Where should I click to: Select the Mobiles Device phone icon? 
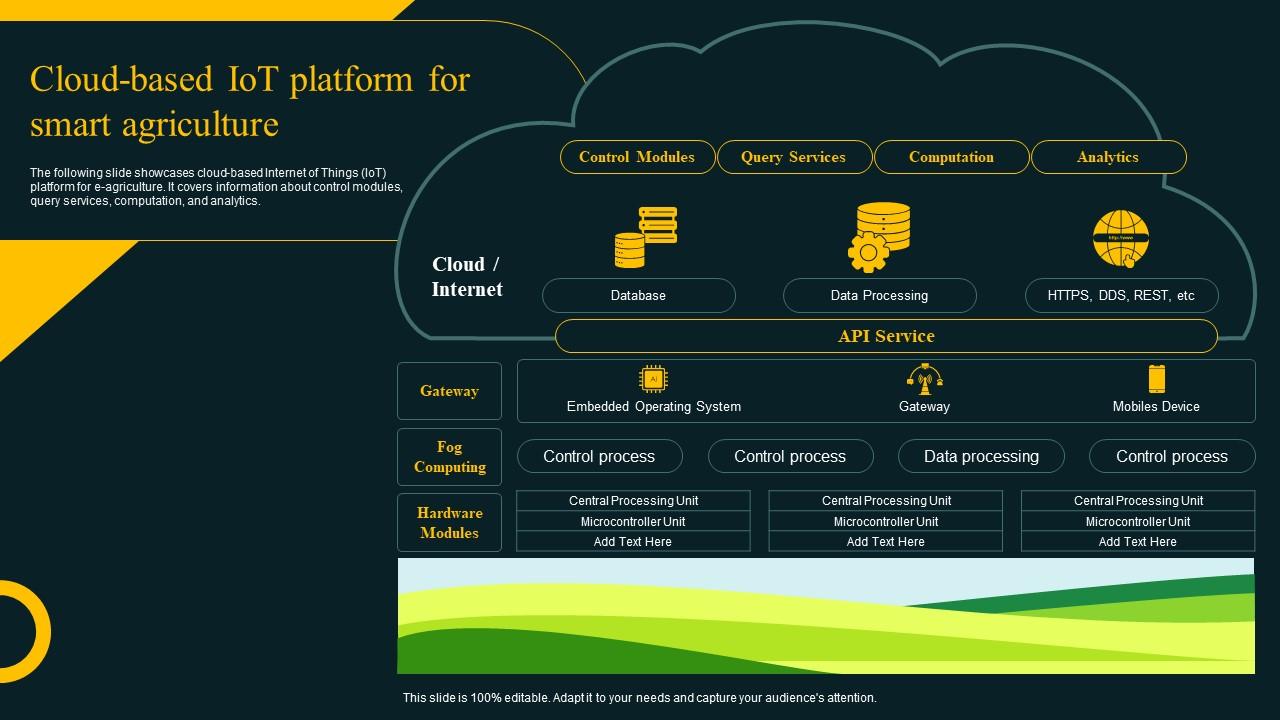coord(1156,379)
